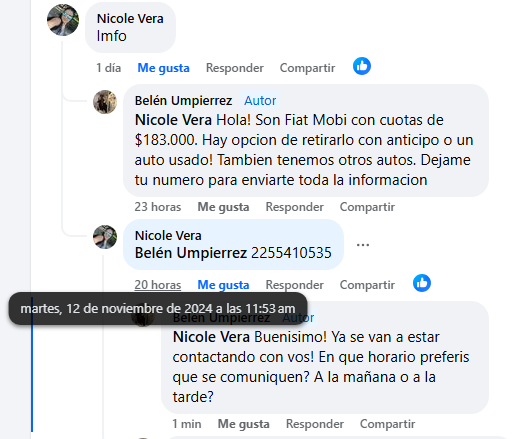Toggle Me gusta on the Fiat Mobi reply
512x439 pixels.
(223, 207)
